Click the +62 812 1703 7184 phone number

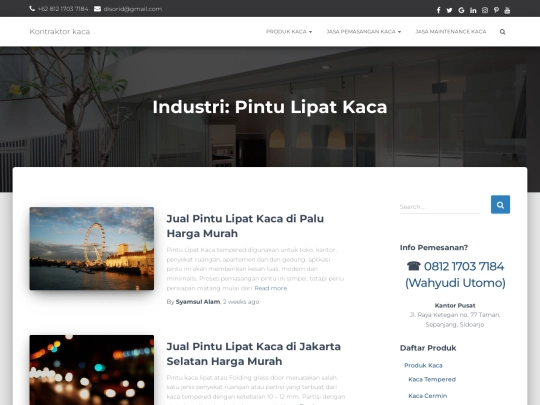(63, 9)
